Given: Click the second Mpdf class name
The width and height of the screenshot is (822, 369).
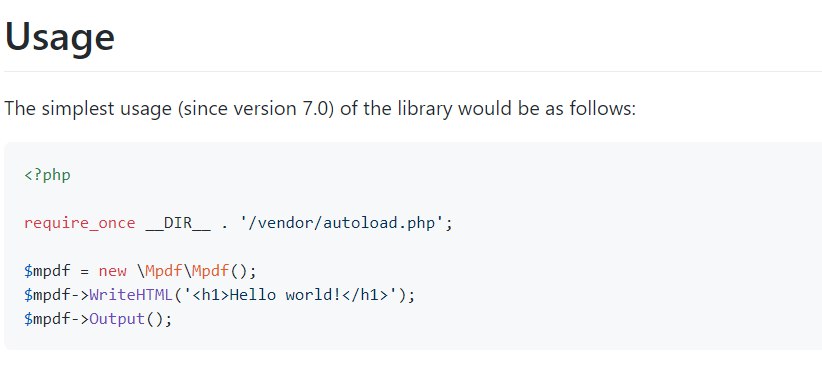Looking at the screenshot, I should tap(210, 271).
